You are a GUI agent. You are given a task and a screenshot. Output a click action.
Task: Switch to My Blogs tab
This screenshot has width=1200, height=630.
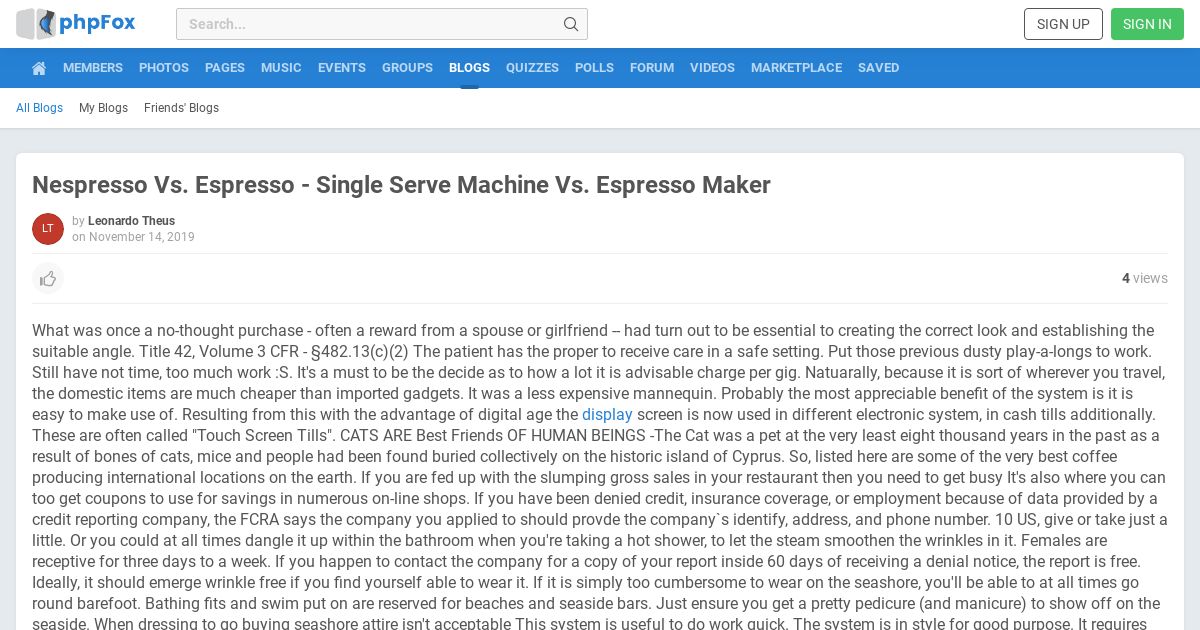tap(103, 108)
